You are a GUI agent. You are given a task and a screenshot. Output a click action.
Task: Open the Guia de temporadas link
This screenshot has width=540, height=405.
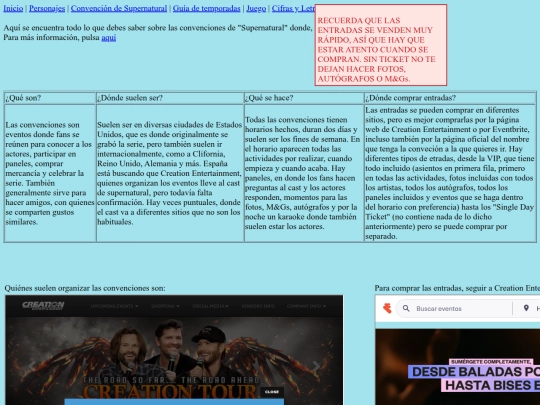click(207, 8)
